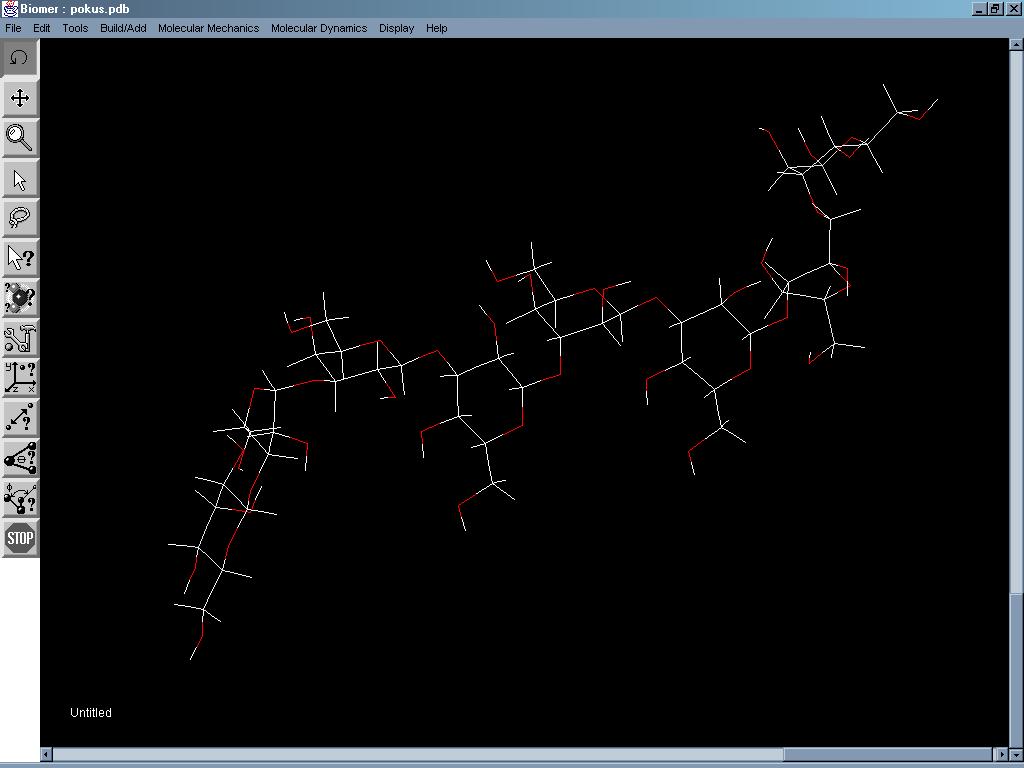Choose the arrow selection pointer tool
1024x768 pixels.
click(x=20, y=178)
